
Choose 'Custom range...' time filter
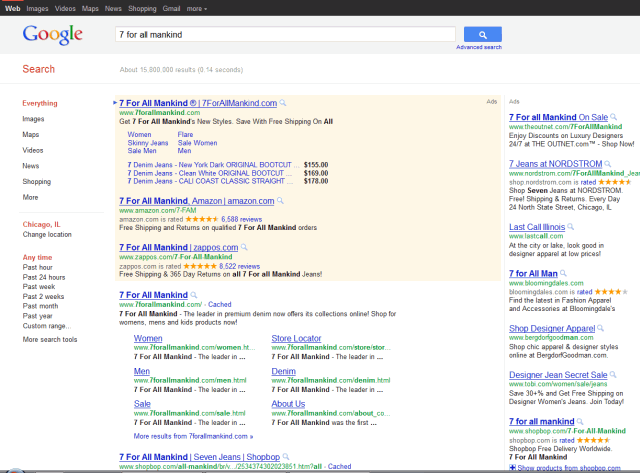tap(48, 326)
